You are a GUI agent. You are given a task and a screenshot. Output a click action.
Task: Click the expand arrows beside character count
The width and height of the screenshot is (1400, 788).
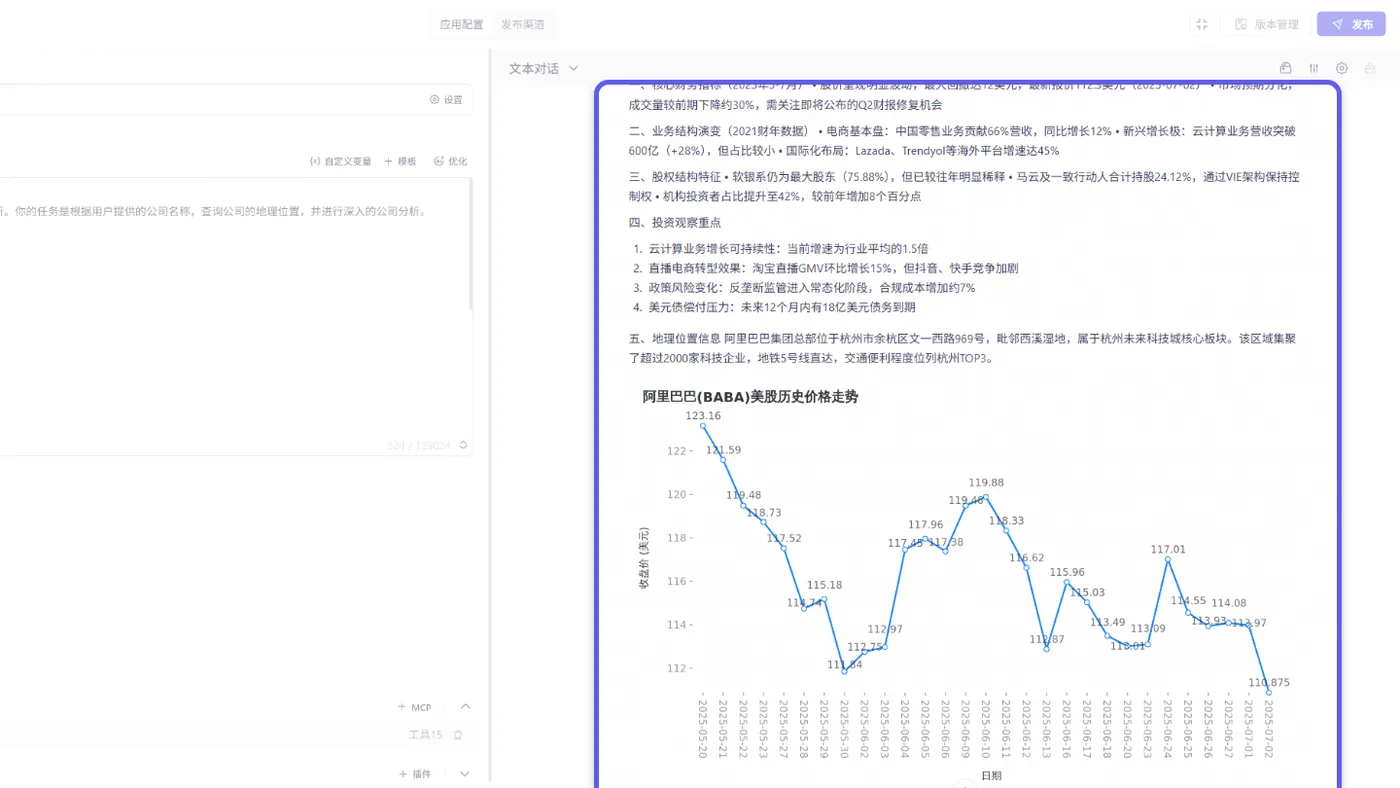(463, 445)
